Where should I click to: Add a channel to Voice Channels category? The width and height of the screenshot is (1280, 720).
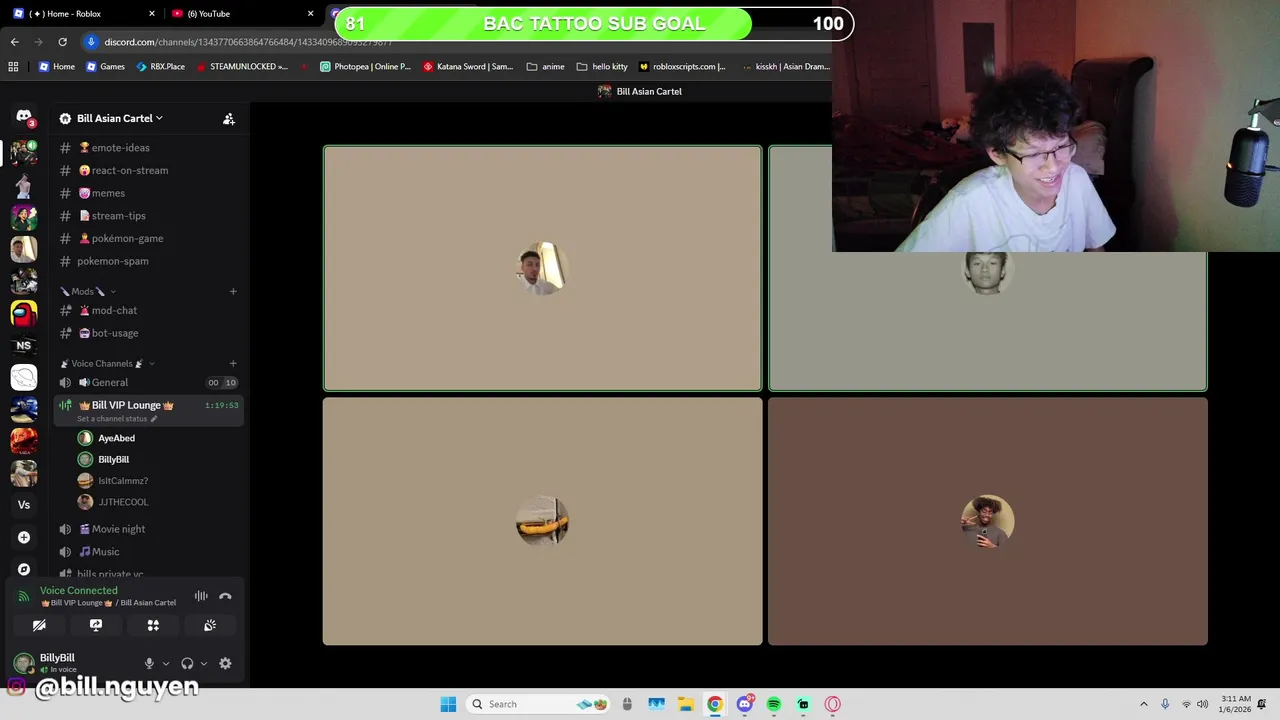click(x=233, y=363)
